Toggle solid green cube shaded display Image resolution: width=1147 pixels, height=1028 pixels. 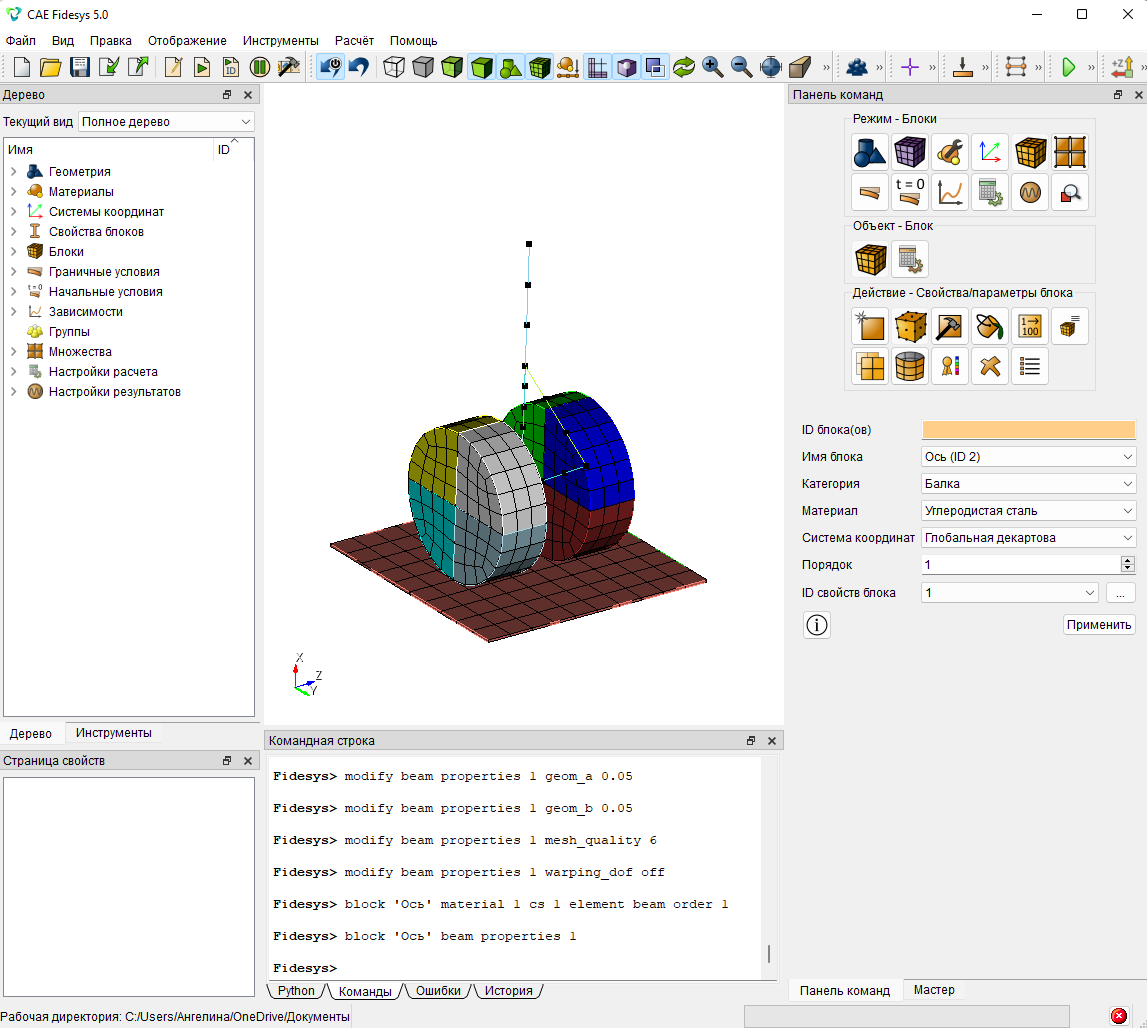(481, 67)
